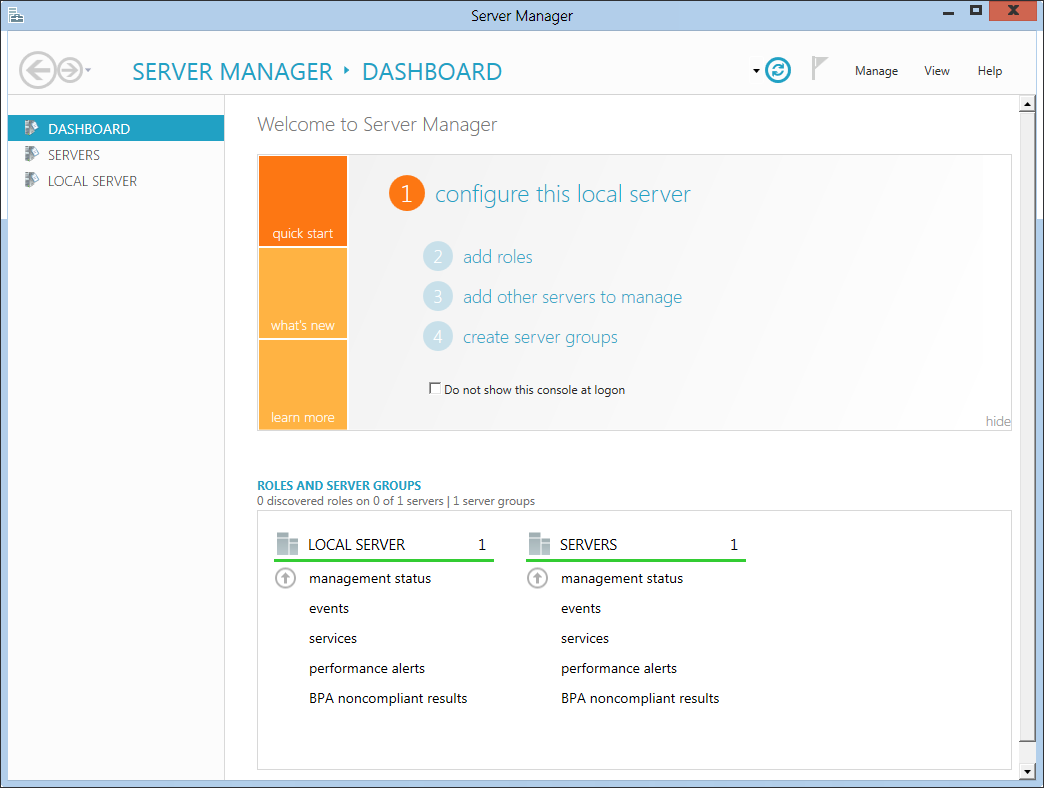Click 'add other servers to manage' link
The height and width of the screenshot is (788, 1044).
572,297
